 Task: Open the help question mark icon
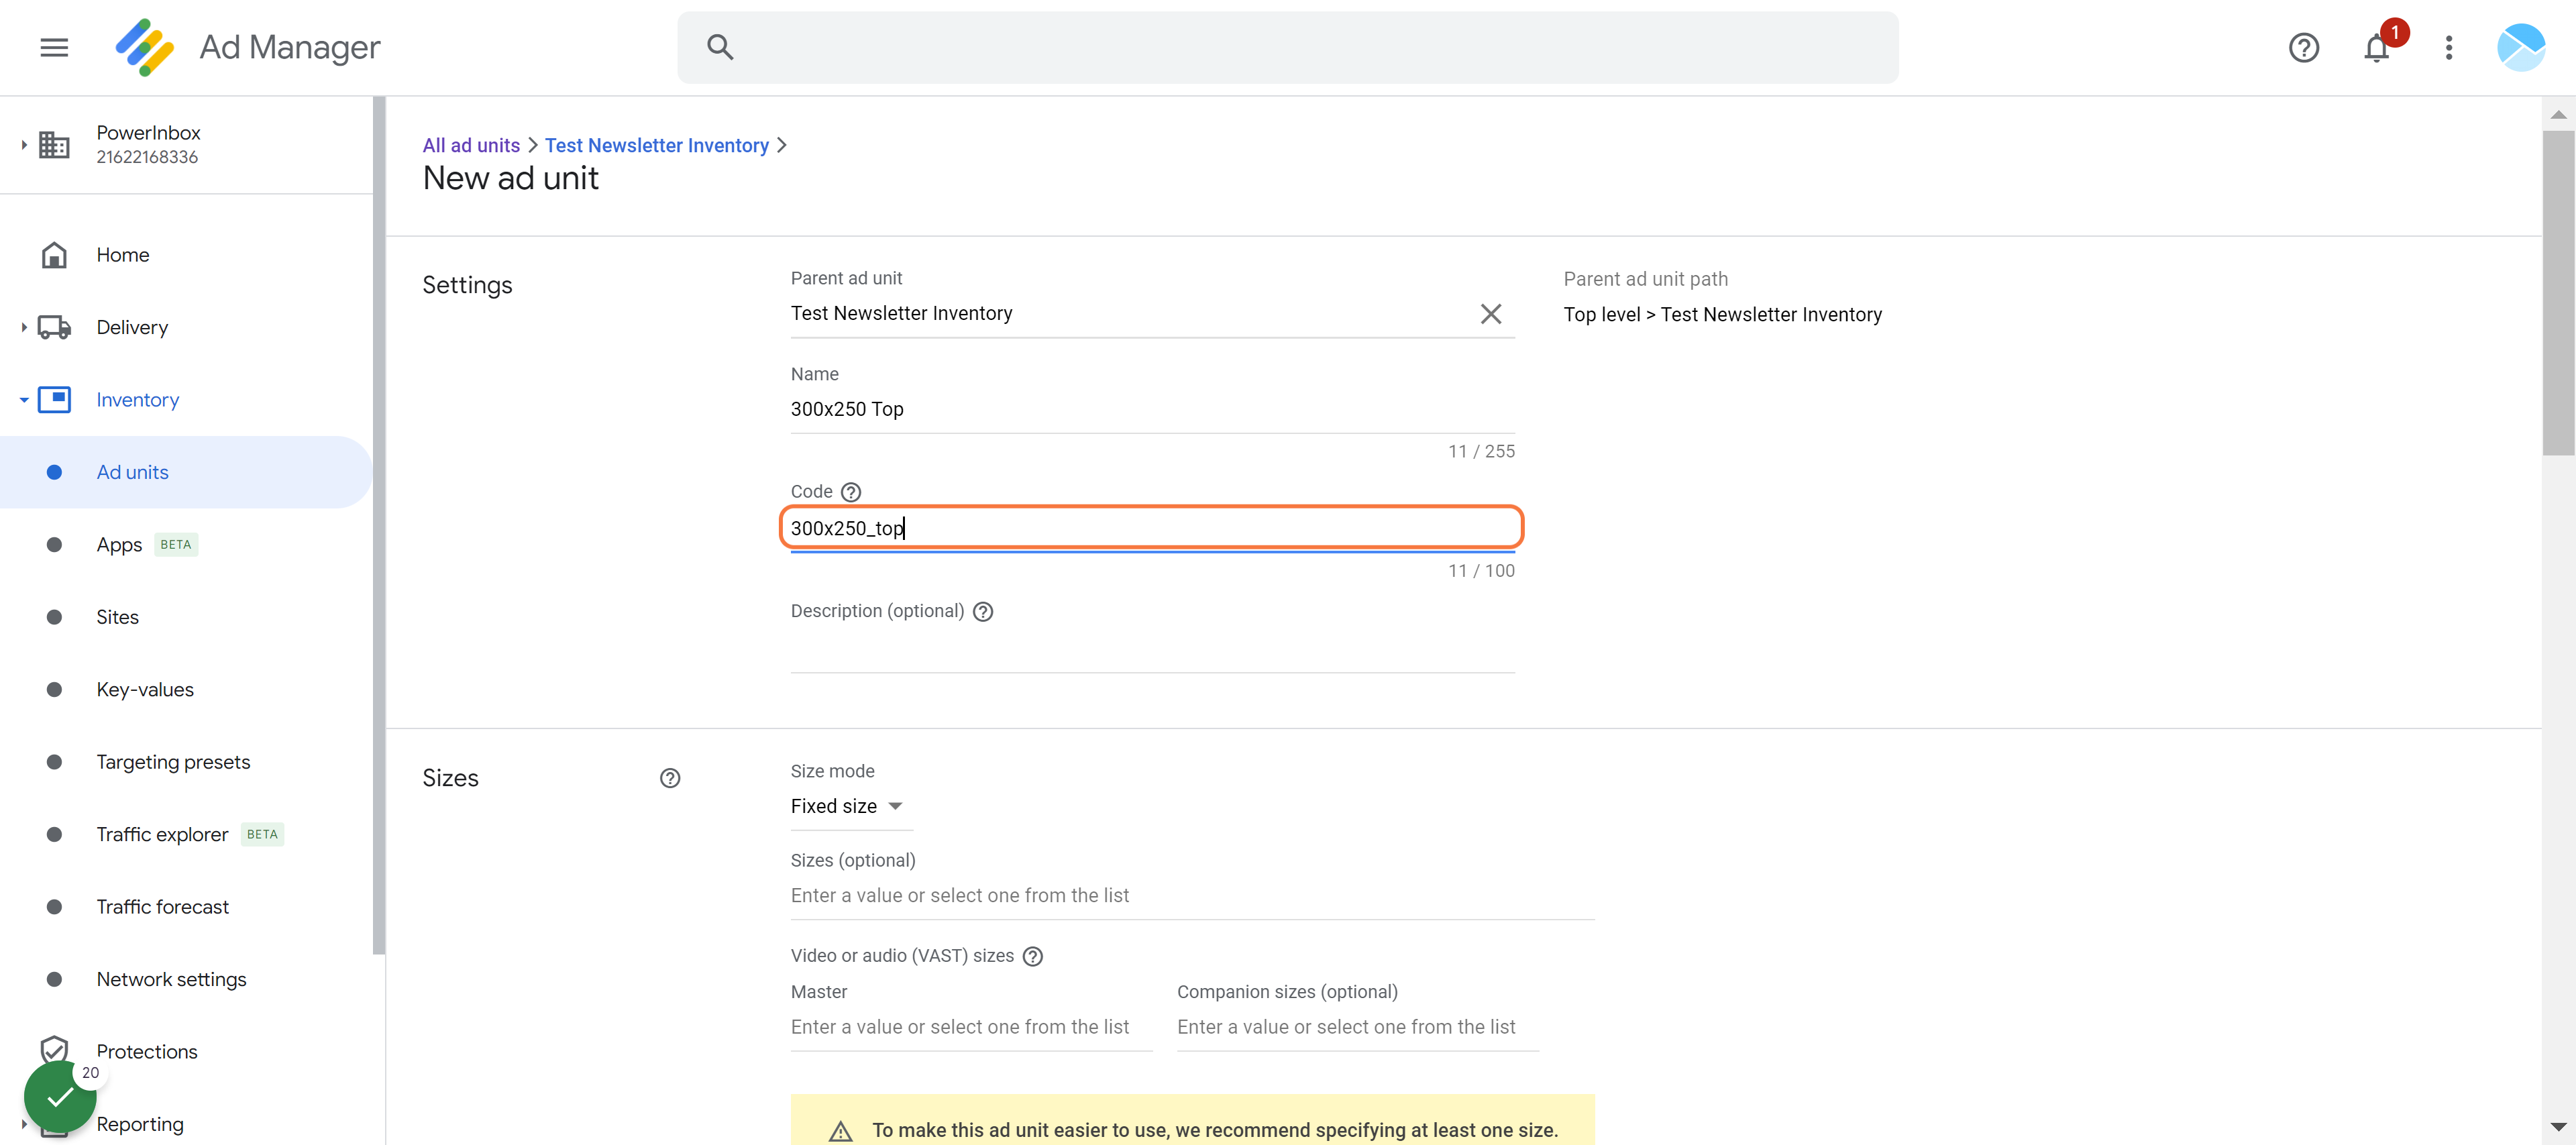coord(2303,47)
